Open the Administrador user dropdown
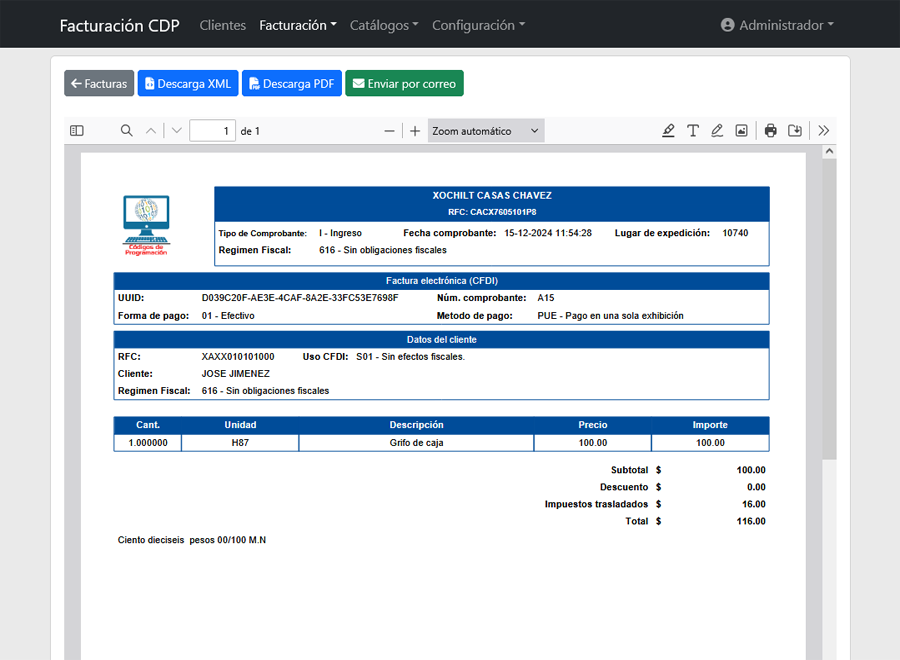The width and height of the screenshot is (900, 660). pos(777,25)
